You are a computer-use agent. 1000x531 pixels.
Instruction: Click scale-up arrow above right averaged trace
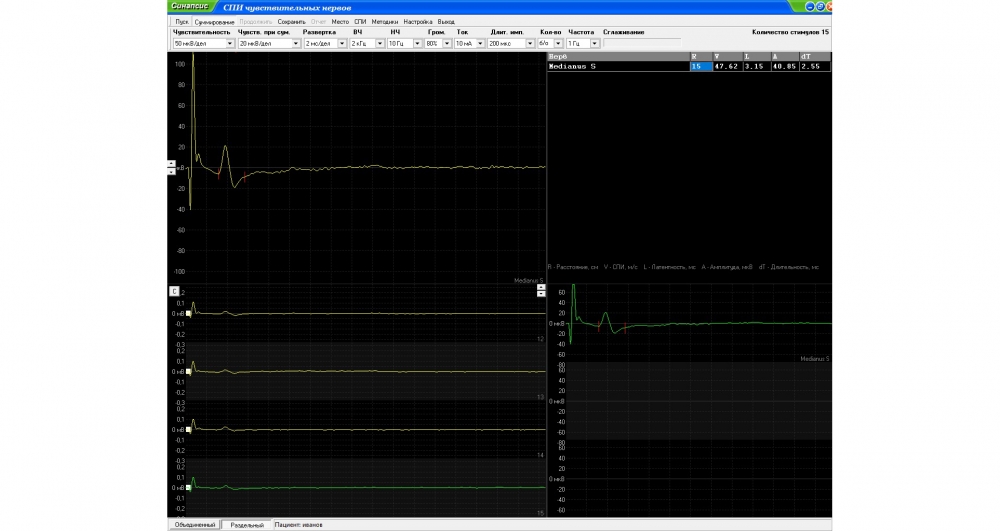[x=541, y=287]
